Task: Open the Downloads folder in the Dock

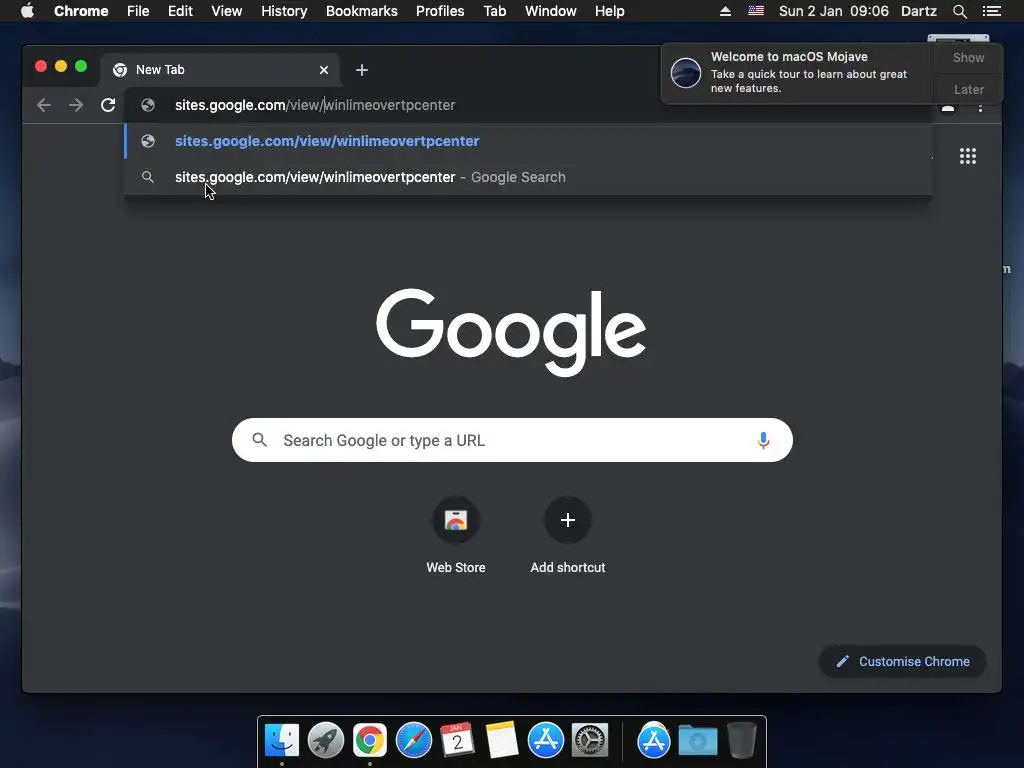Action: 697,741
